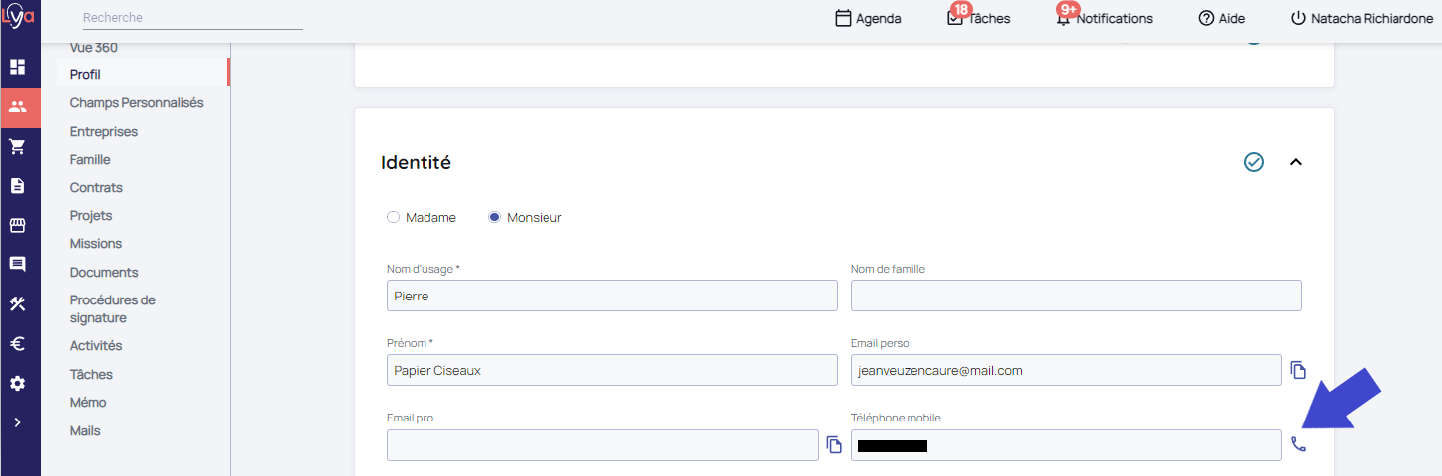Click the Identité validation checkmark icon
The height and width of the screenshot is (476, 1442).
[x=1253, y=162]
